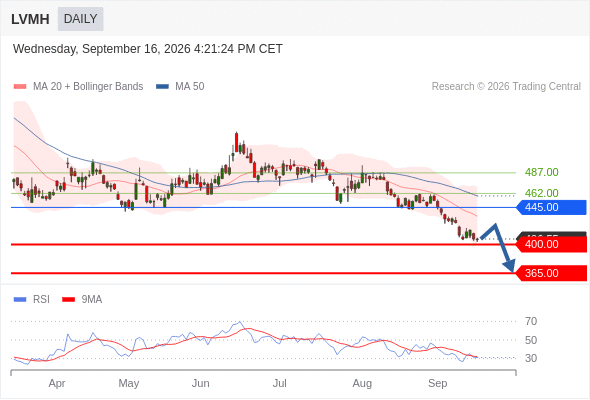Click the May month axis label
590x400 pixels.
129,383
